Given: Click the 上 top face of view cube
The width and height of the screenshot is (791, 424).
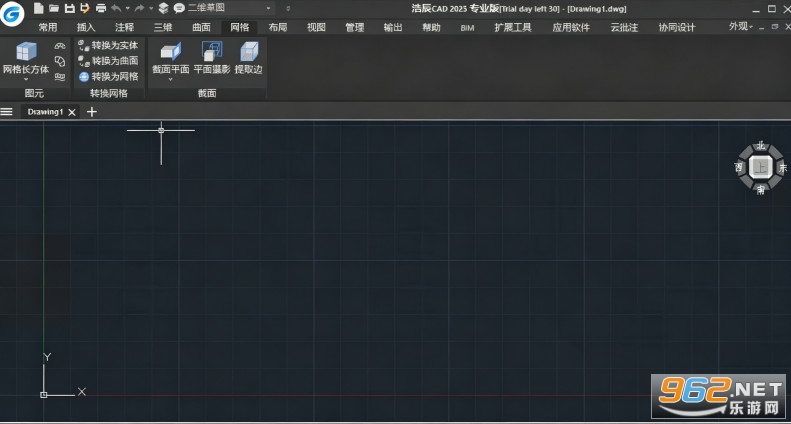Looking at the screenshot, I should [x=759, y=167].
